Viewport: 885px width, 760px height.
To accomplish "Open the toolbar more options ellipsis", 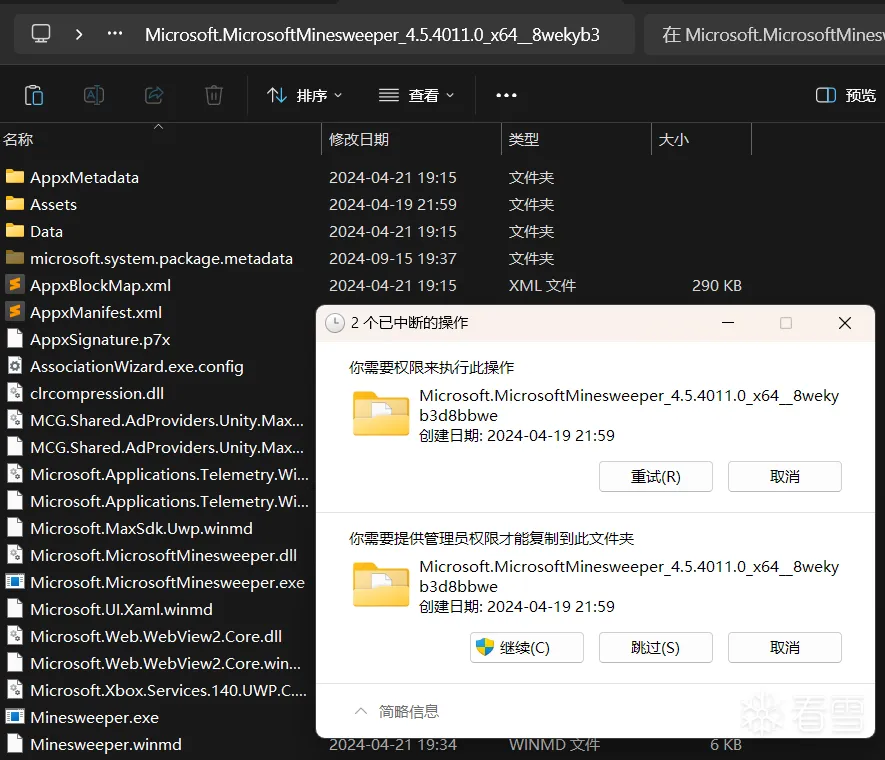I will [x=506, y=95].
